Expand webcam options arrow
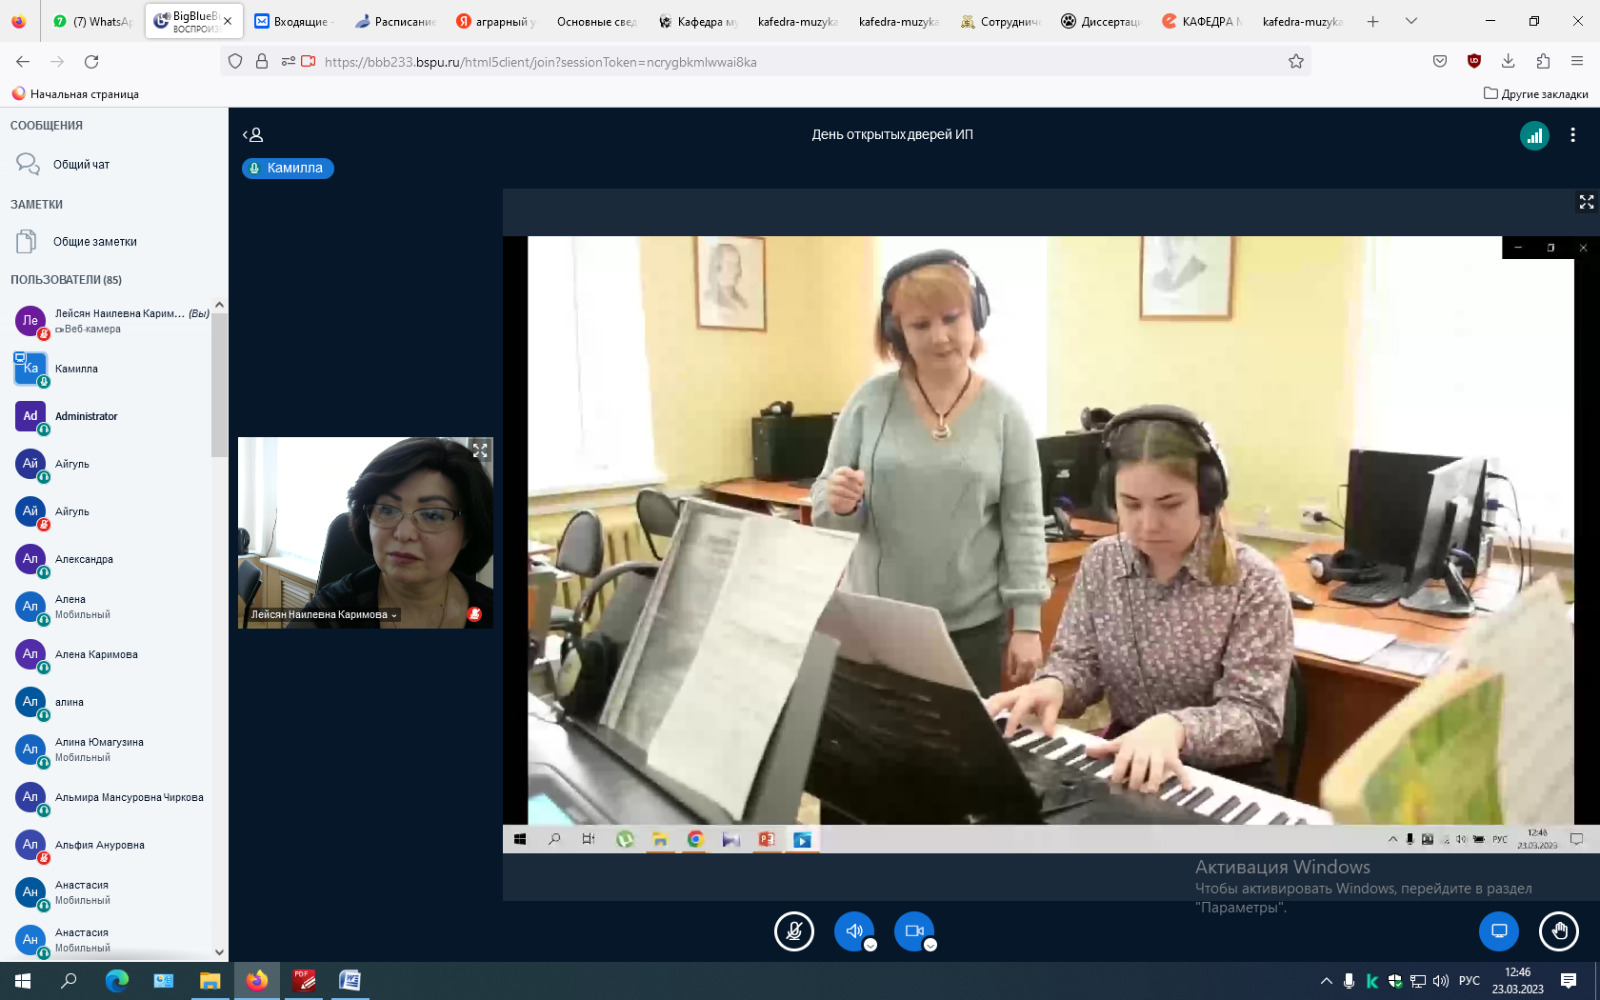Screen dimensions: 1600x1000 coord(930,945)
